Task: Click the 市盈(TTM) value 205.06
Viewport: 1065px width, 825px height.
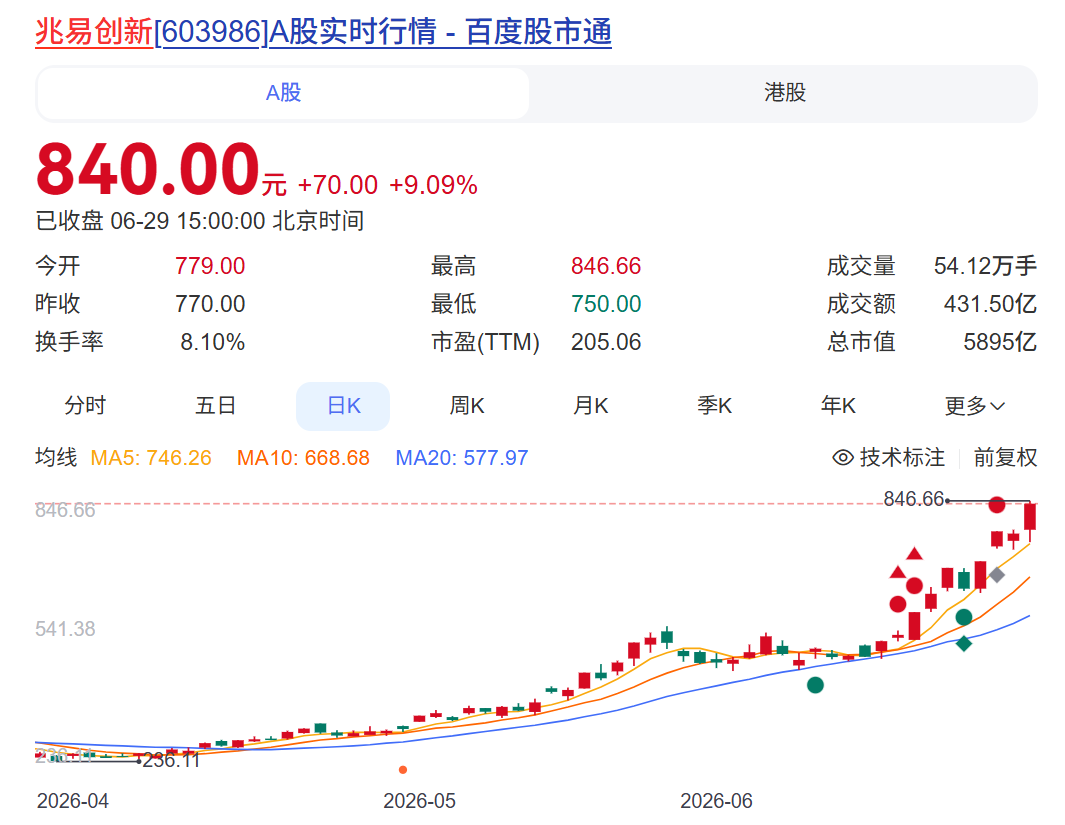Action: [606, 342]
